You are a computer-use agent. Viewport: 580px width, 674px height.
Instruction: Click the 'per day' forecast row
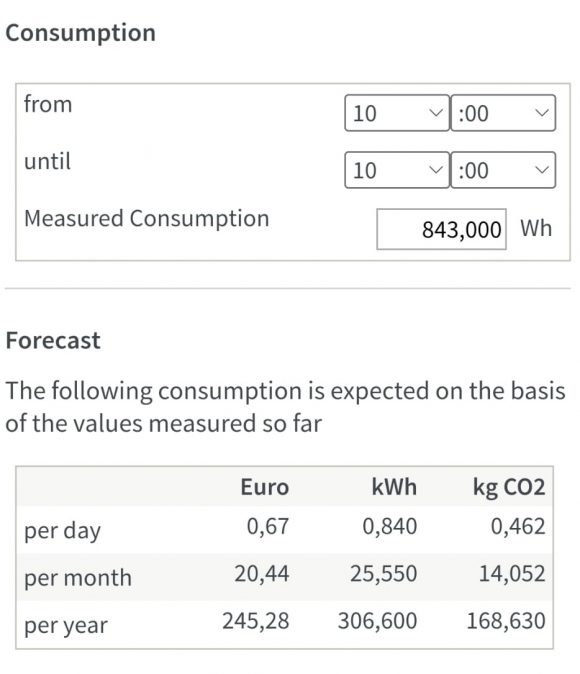coord(285,530)
